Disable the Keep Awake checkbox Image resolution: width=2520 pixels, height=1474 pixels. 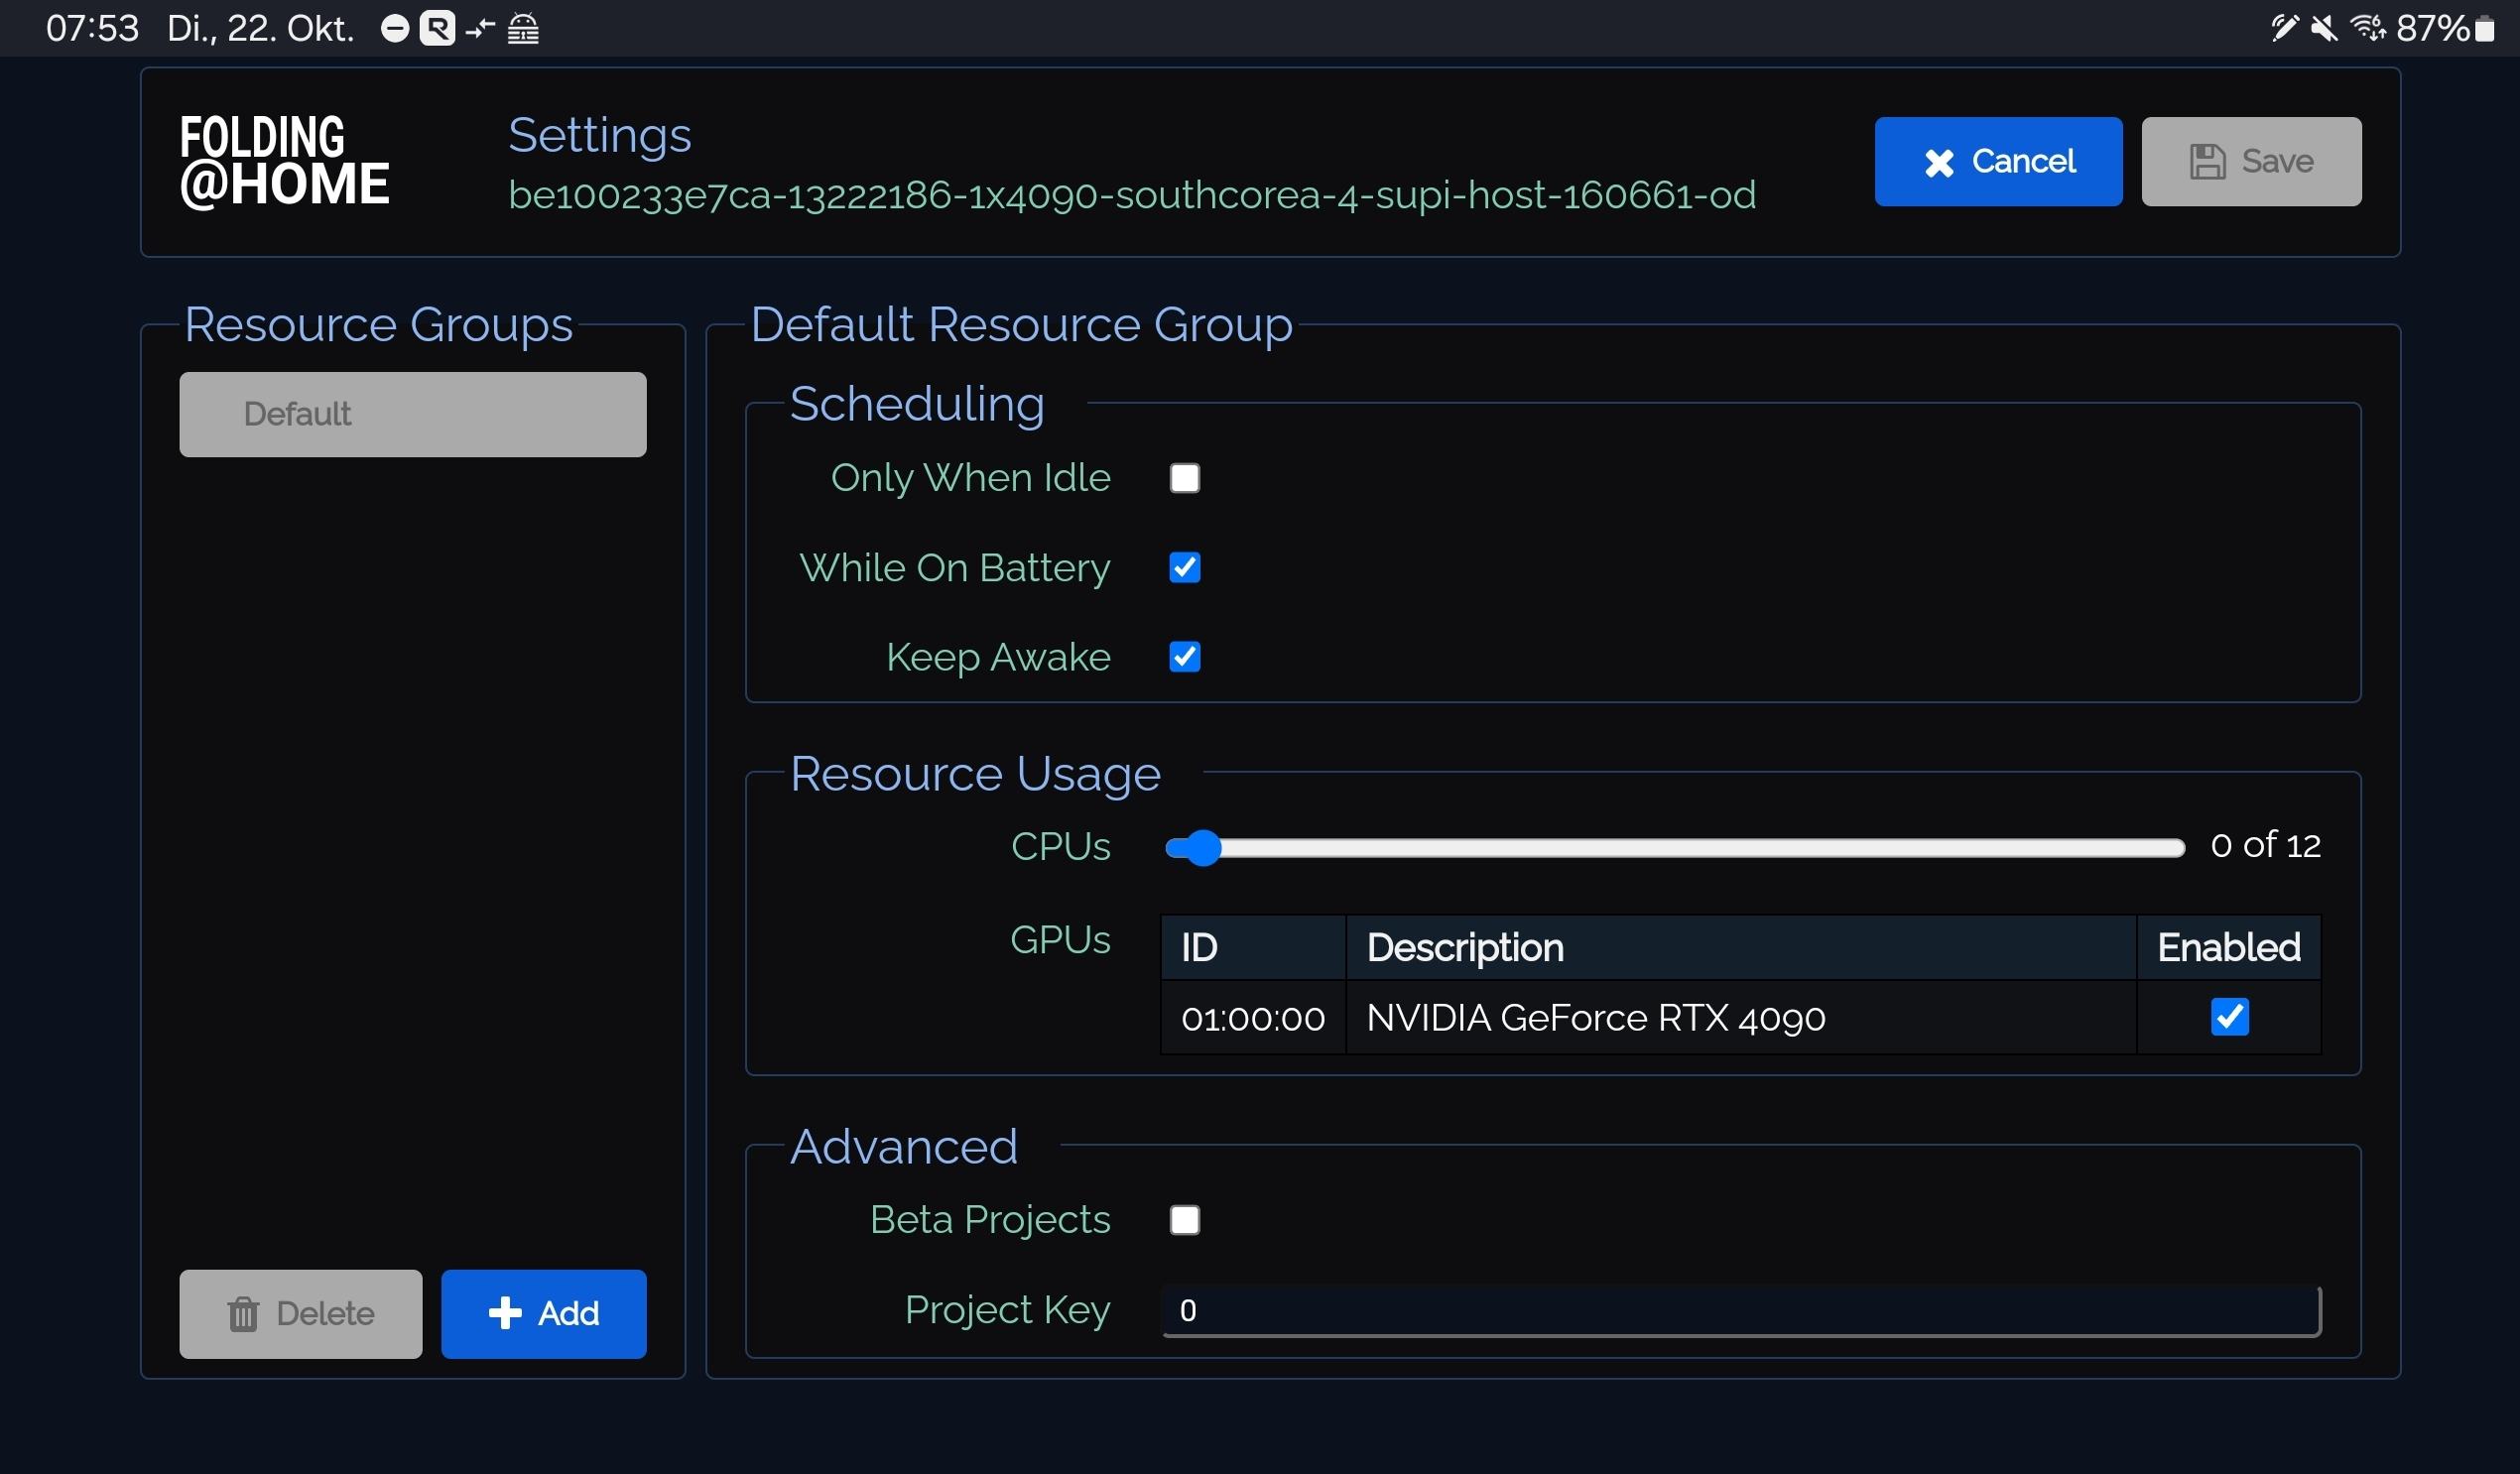(1184, 657)
